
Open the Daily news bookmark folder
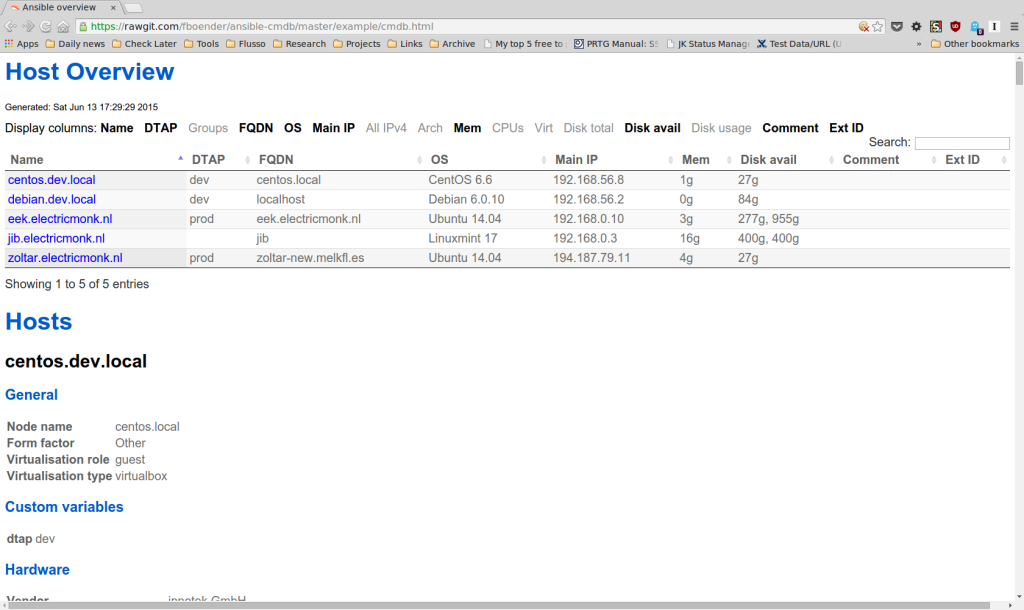tap(75, 44)
